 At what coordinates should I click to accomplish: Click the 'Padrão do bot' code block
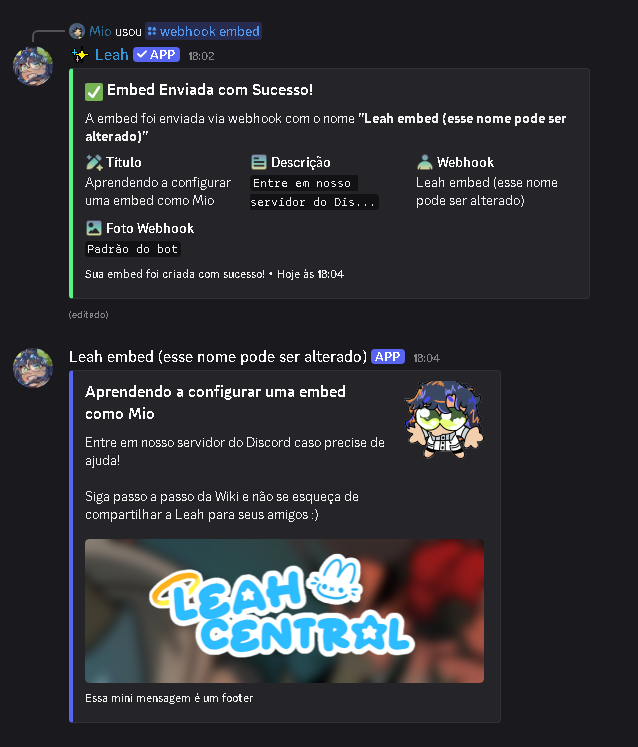click(x=132, y=249)
